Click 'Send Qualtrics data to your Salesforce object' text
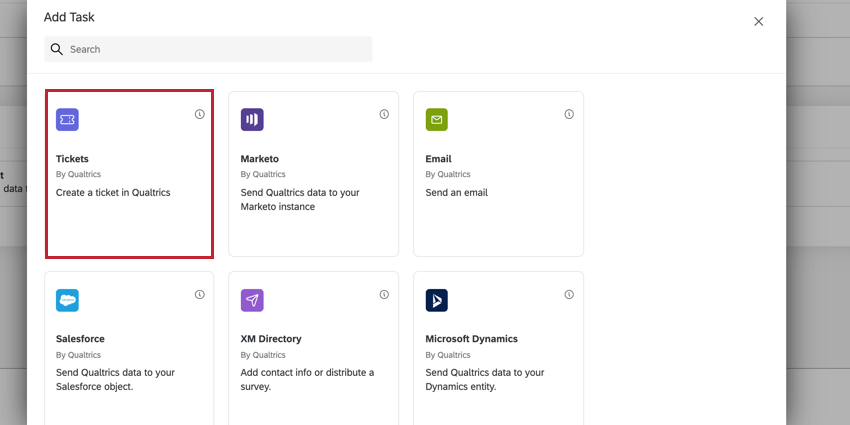 coord(115,380)
